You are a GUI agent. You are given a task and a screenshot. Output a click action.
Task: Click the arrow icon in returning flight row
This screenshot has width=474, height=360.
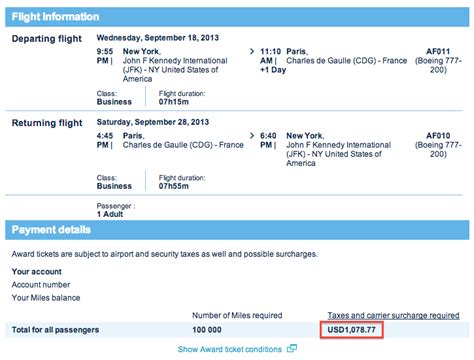252,136
